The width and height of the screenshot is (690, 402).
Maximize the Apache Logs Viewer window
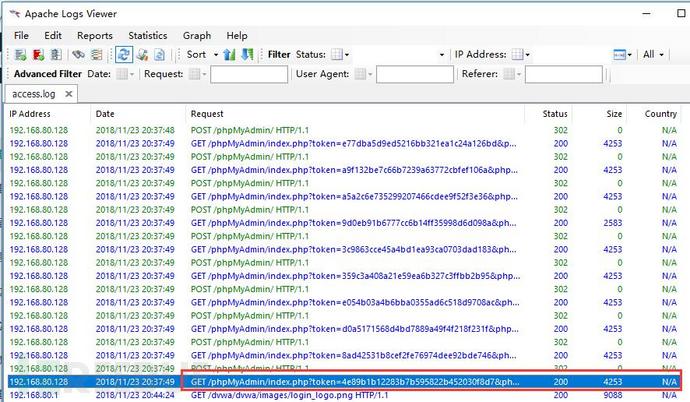click(x=681, y=13)
